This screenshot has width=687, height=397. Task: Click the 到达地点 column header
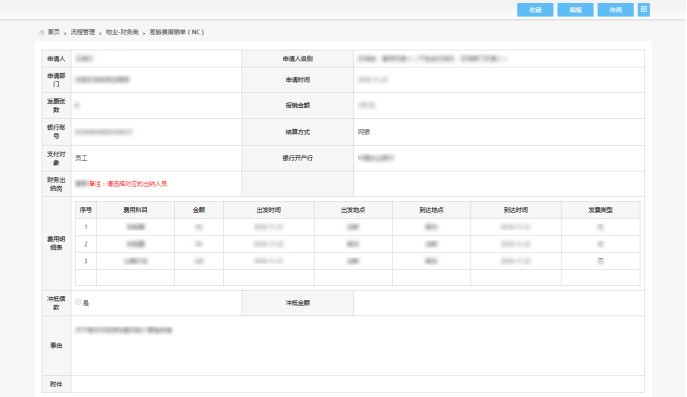click(431, 210)
